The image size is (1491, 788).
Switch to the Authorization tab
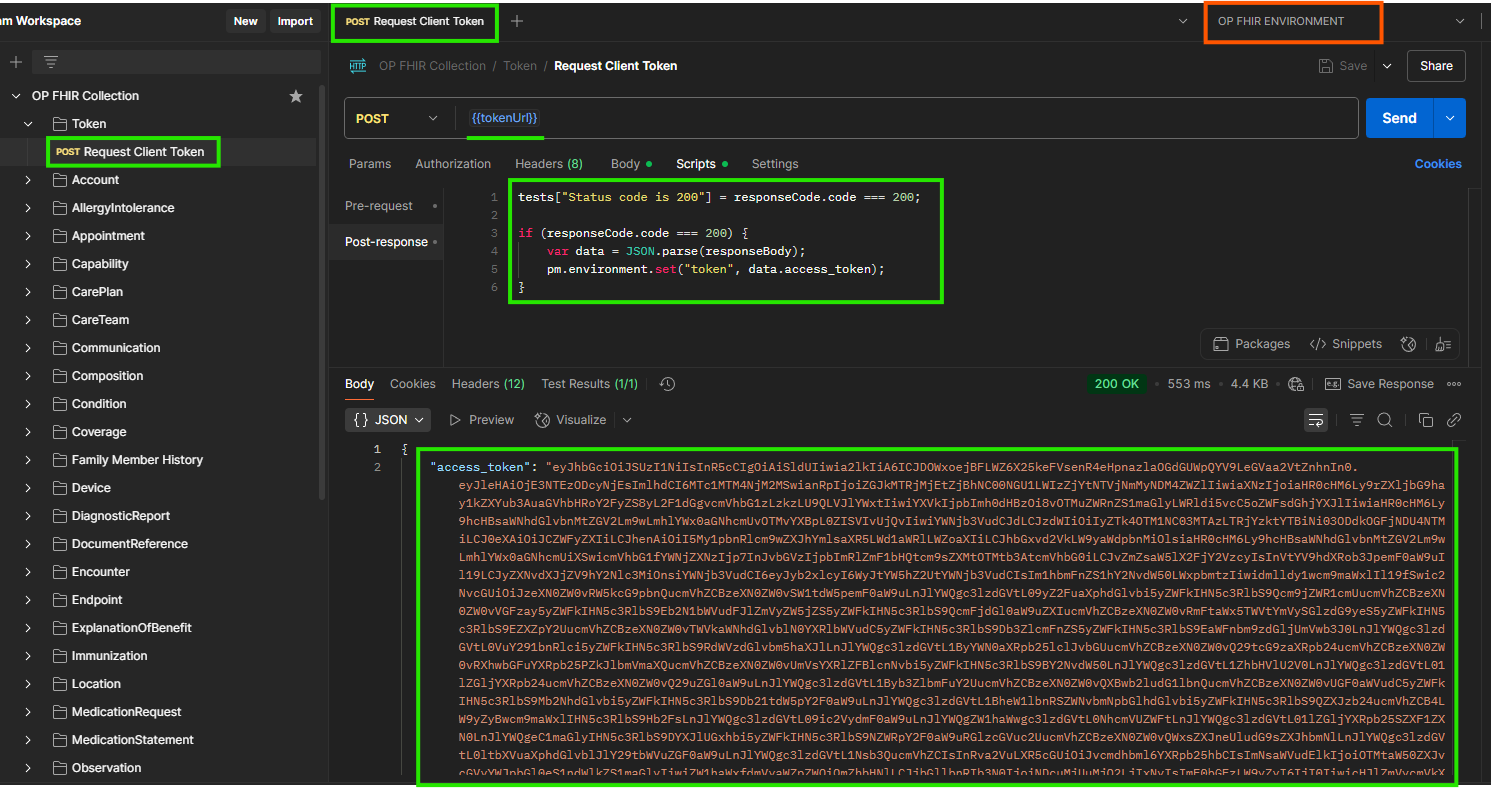pyautogui.click(x=453, y=164)
